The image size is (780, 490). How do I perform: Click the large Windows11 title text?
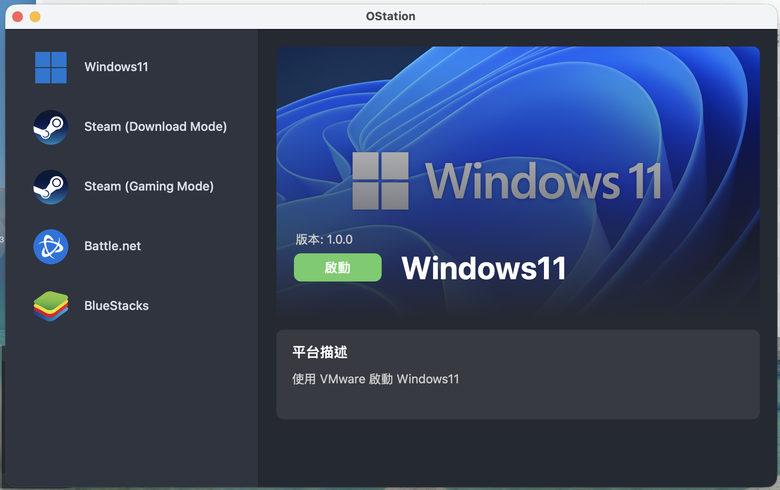click(484, 269)
